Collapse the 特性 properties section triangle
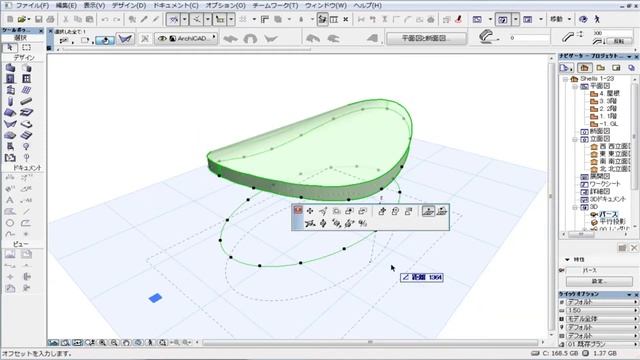Viewport: 640px width, 360px height. pos(567,260)
